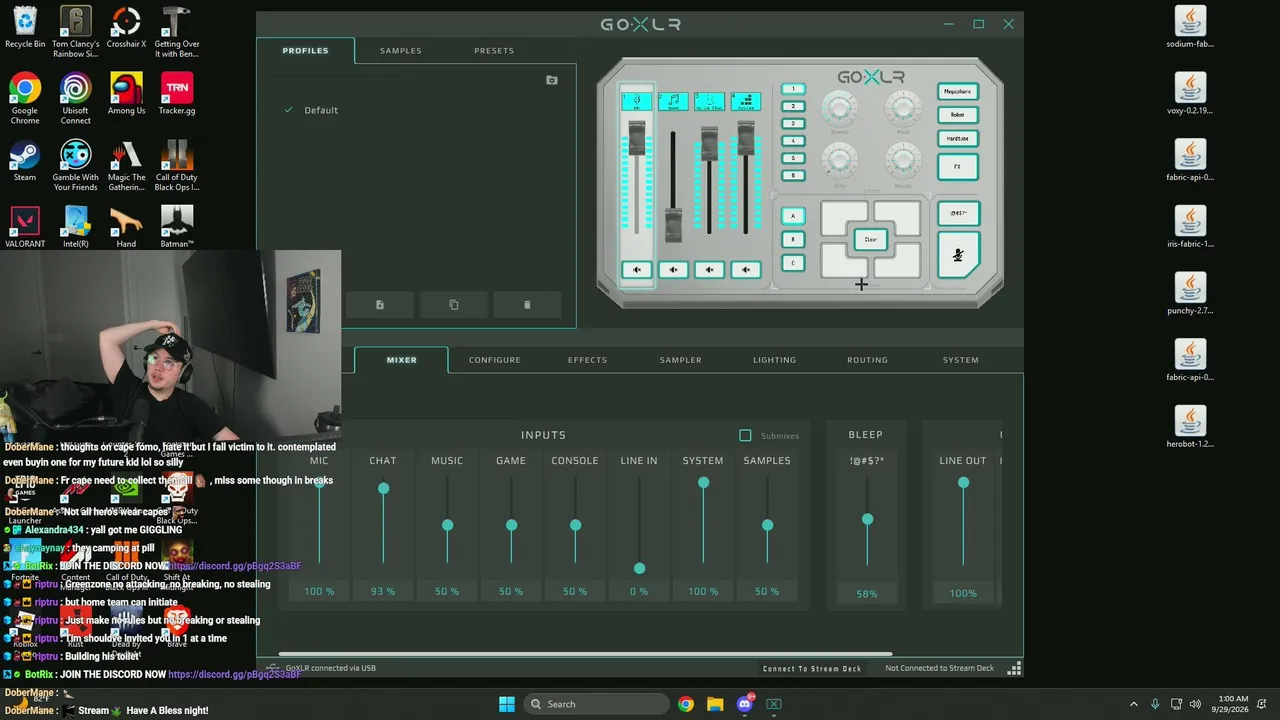The height and width of the screenshot is (720, 1280).
Task: Select the System channel display on fader 4
Action: (x=745, y=101)
